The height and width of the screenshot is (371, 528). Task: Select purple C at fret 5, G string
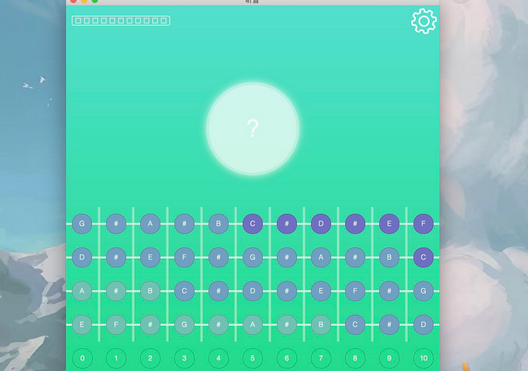(x=253, y=224)
